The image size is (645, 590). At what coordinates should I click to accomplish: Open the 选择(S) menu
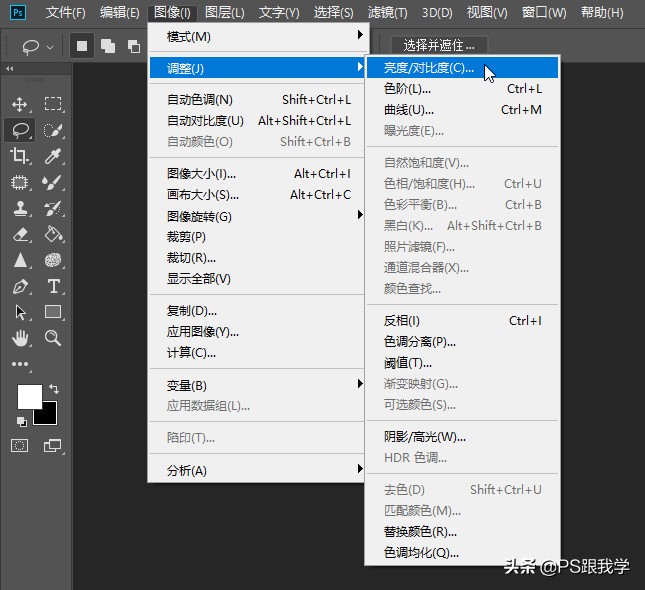pyautogui.click(x=333, y=13)
